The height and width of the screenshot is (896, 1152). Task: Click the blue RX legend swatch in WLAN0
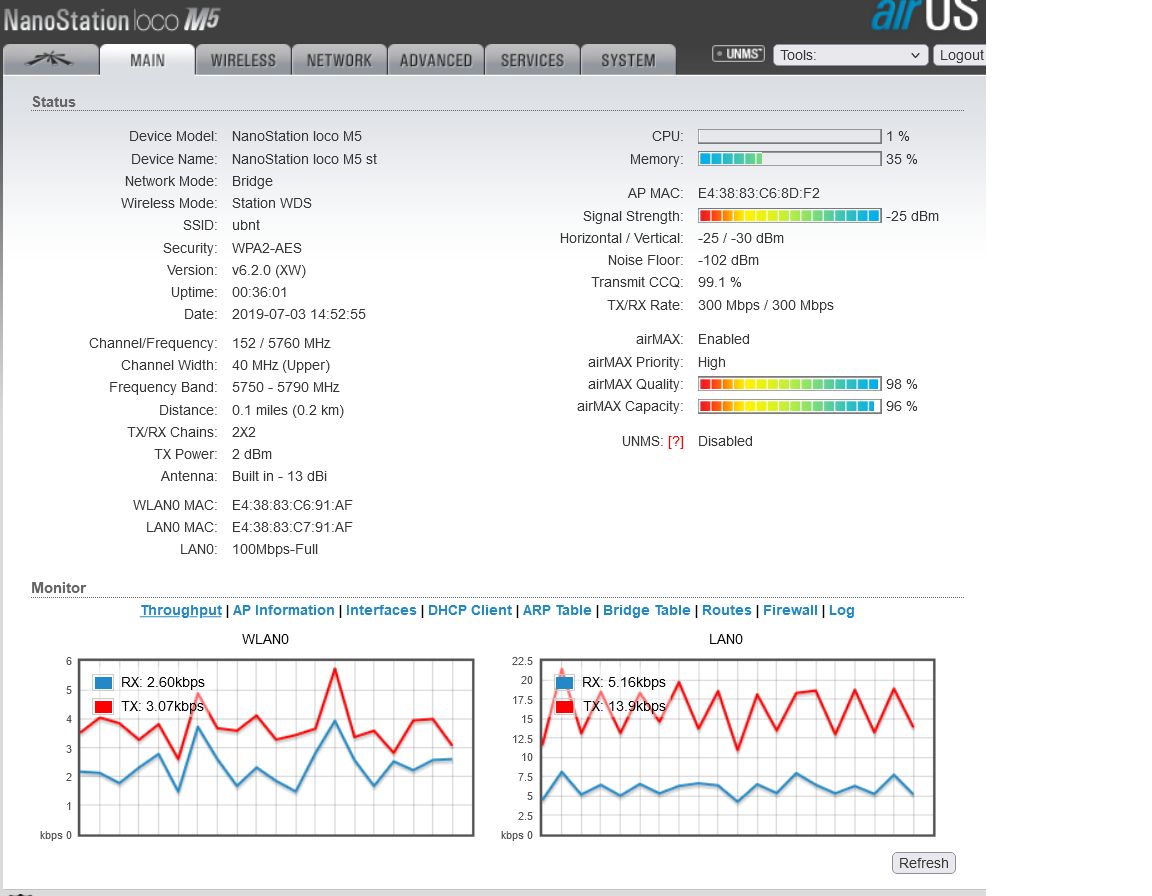click(102, 683)
